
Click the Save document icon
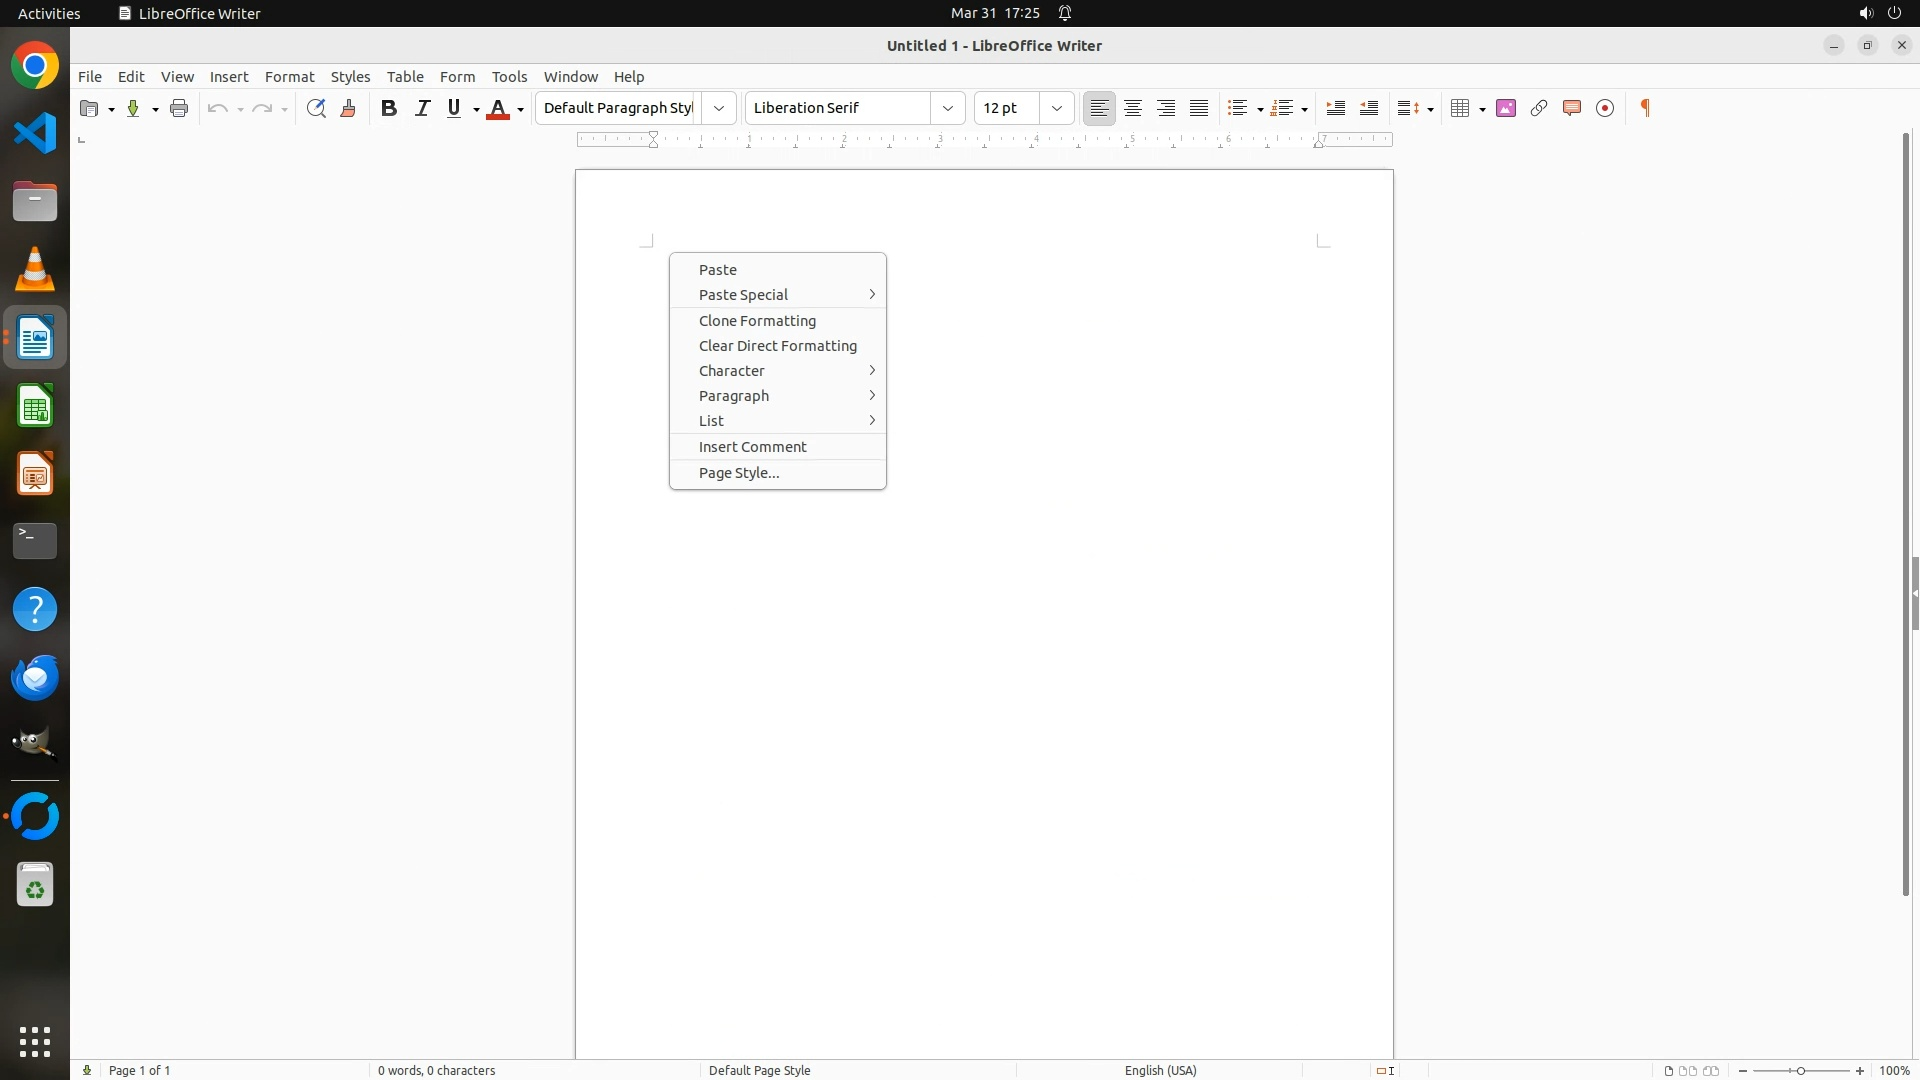133,108
